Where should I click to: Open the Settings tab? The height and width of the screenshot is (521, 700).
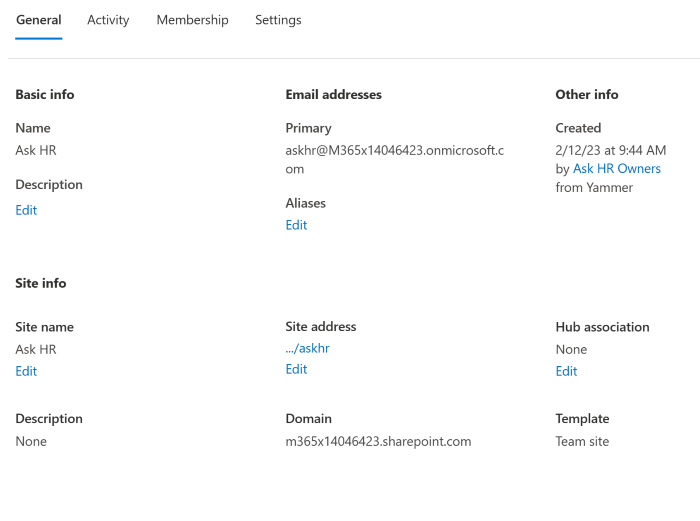pyautogui.click(x=278, y=20)
